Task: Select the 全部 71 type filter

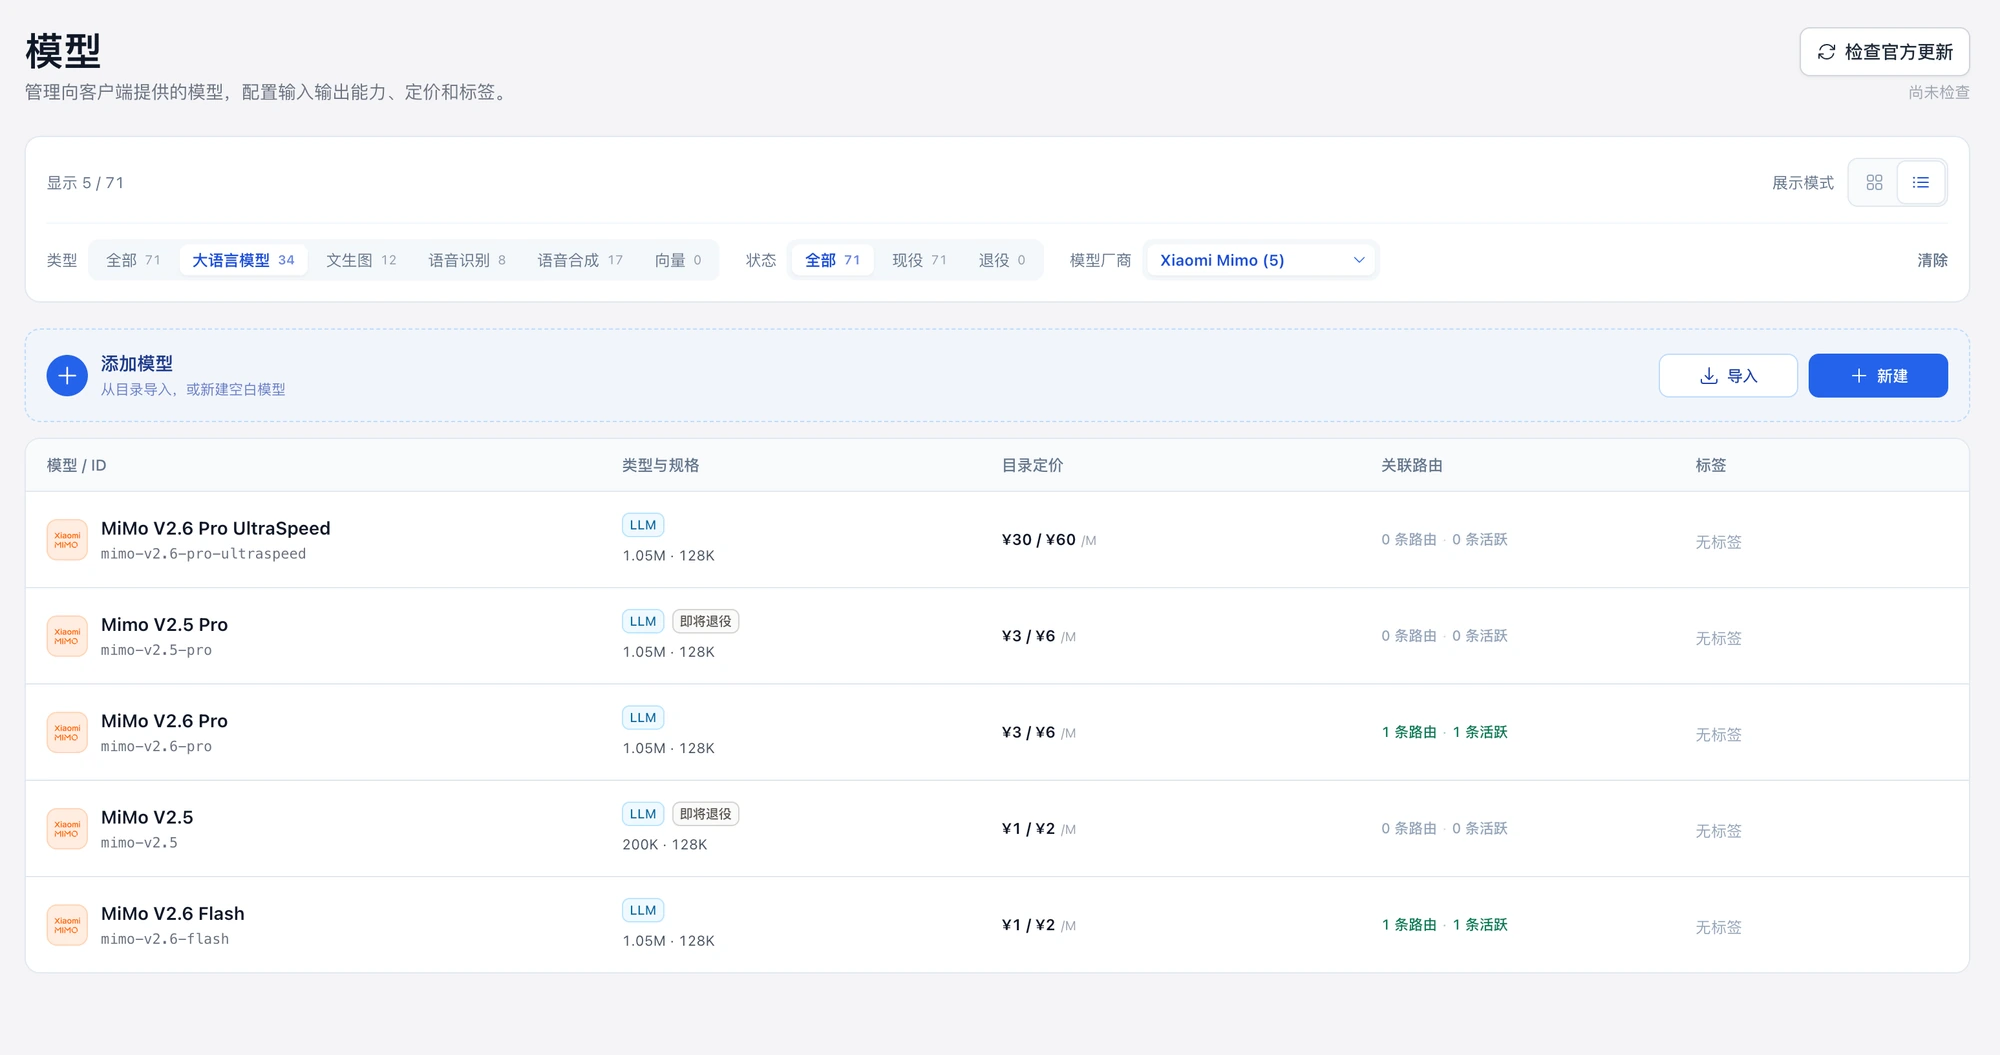Action: pyautogui.click(x=133, y=260)
